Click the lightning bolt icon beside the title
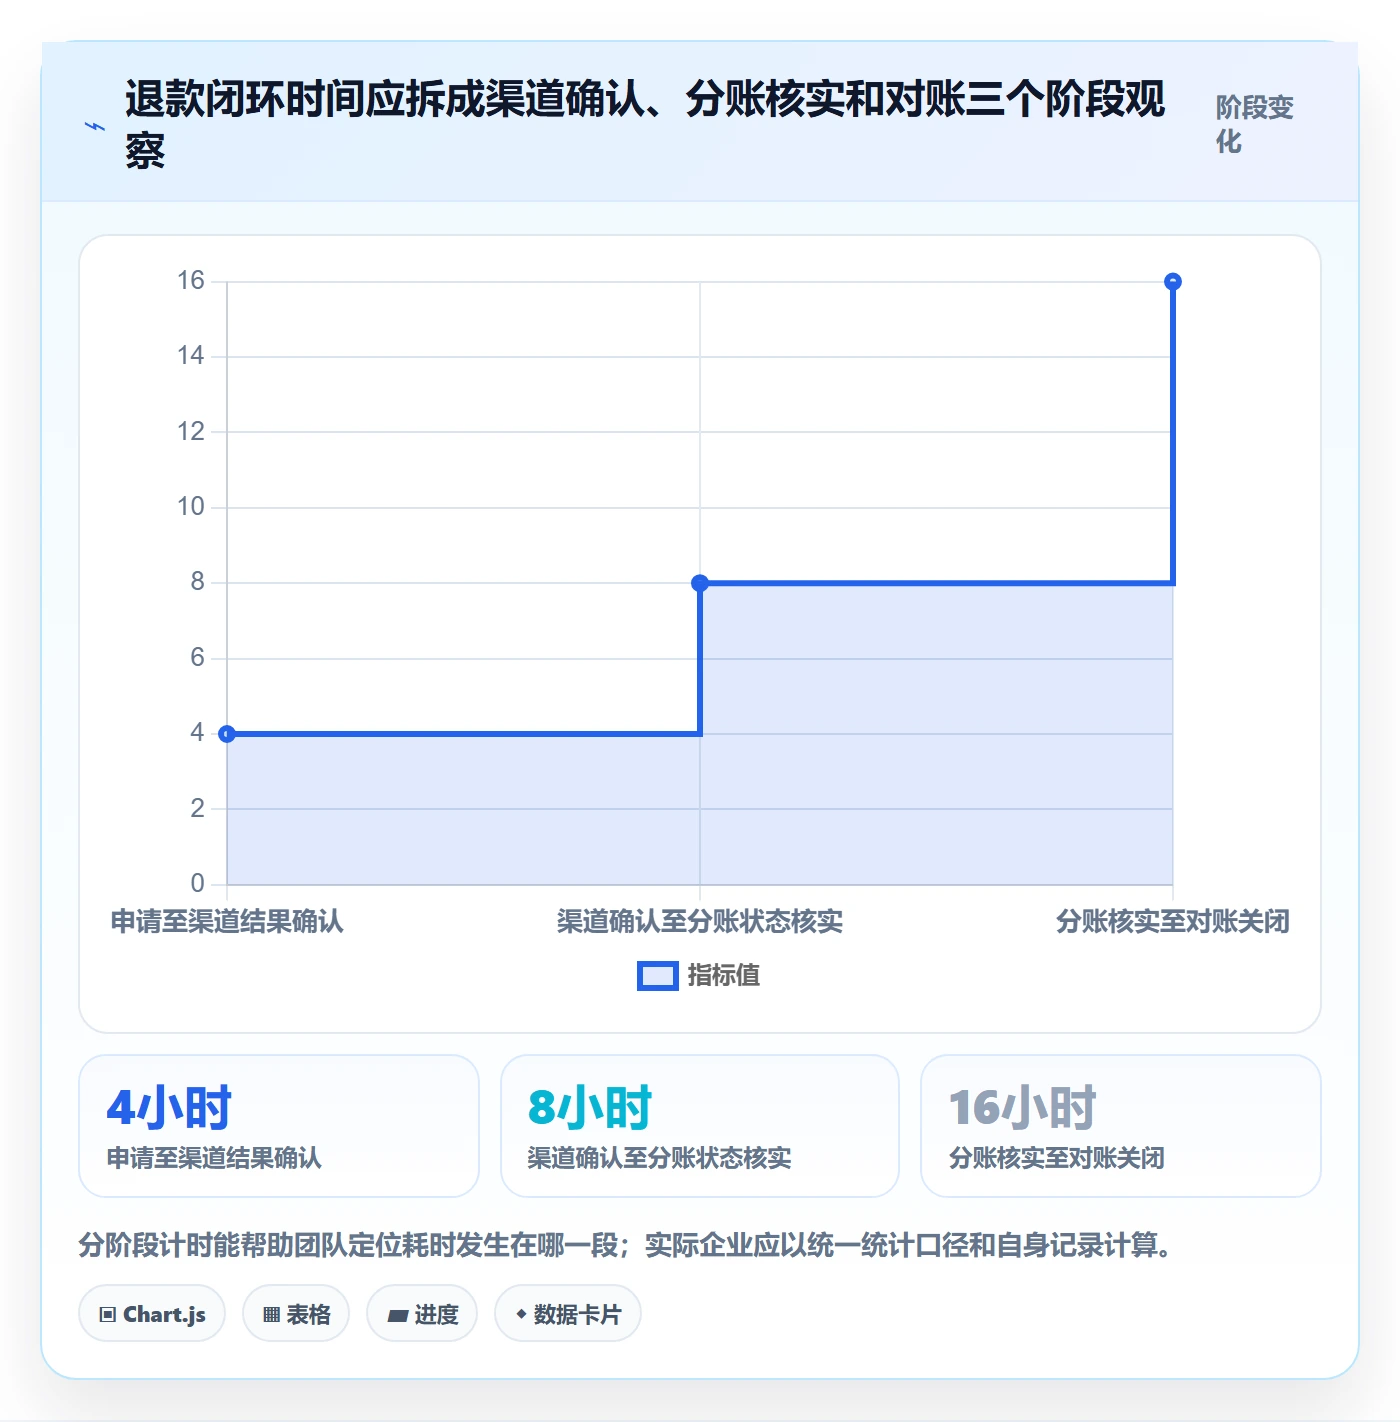1400x1422 pixels. (x=95, y=127)
